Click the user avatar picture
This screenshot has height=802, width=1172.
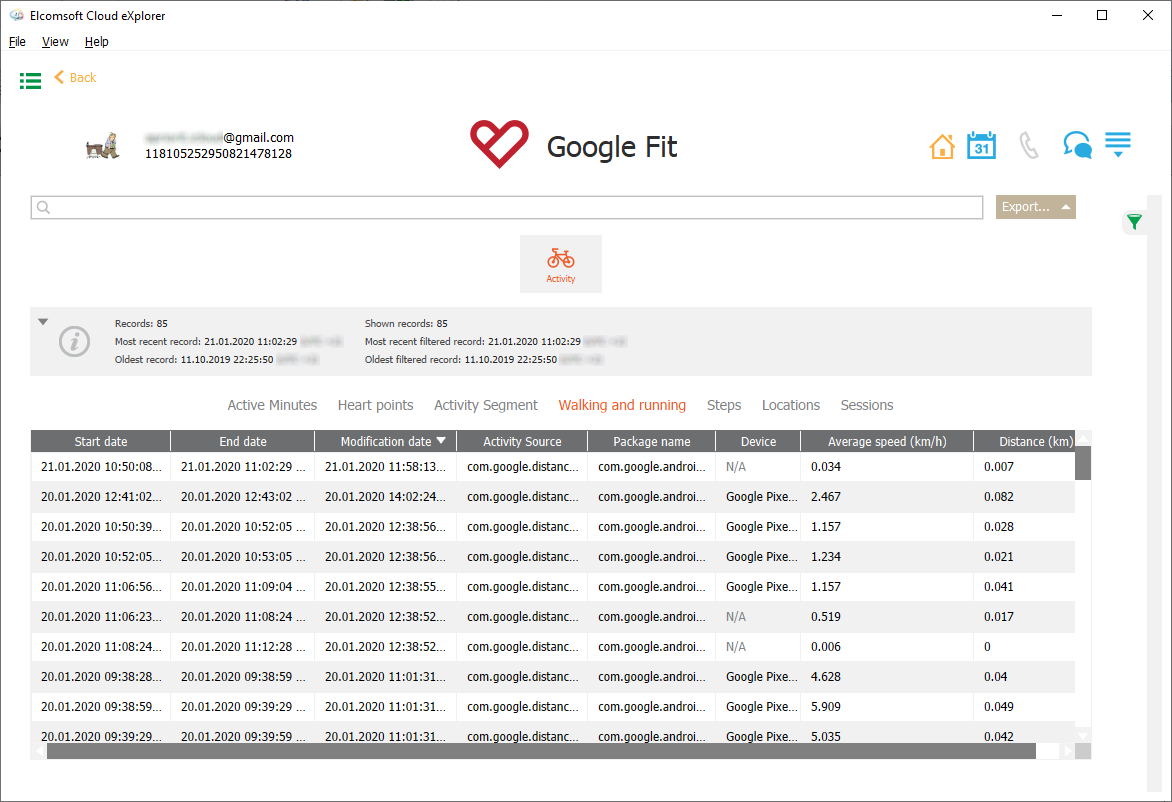[102, 144]
